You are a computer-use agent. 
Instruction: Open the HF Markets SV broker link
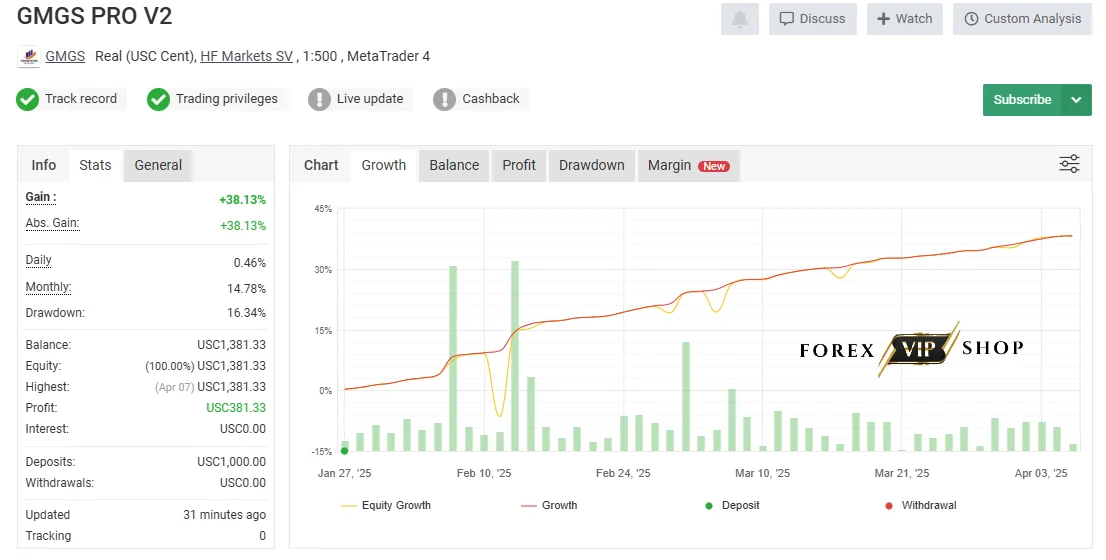[246, 56]
